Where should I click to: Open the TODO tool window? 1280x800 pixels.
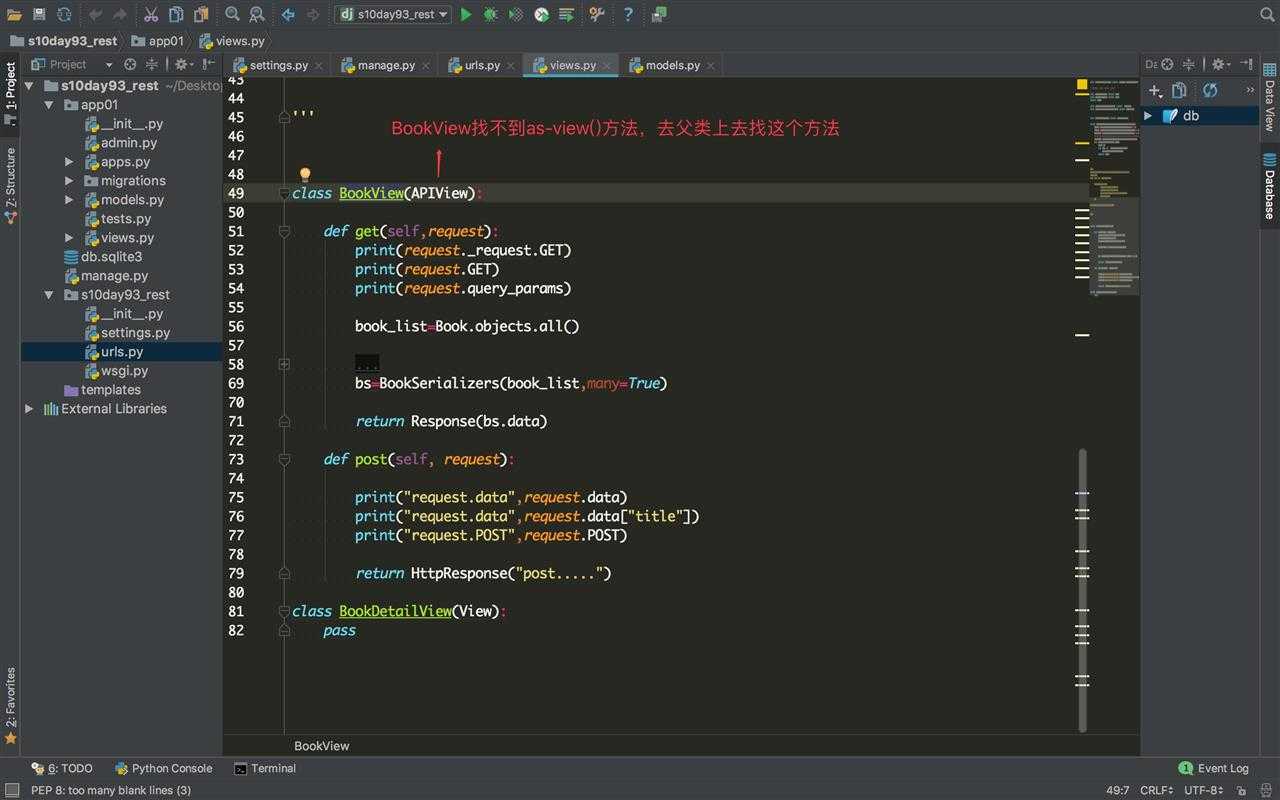(x=62, y=769)
